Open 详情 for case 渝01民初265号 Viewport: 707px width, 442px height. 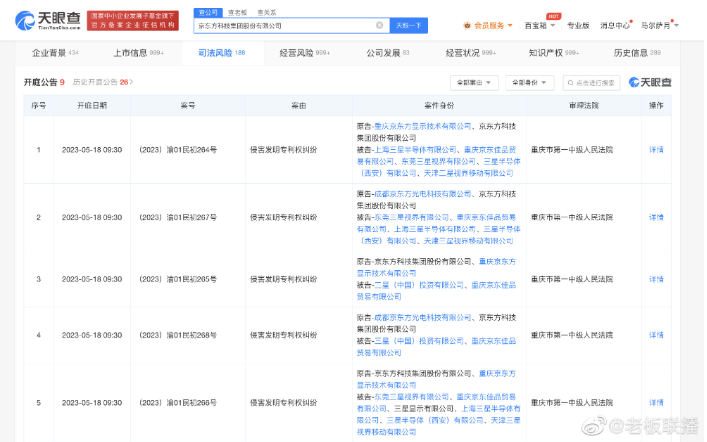656,279
